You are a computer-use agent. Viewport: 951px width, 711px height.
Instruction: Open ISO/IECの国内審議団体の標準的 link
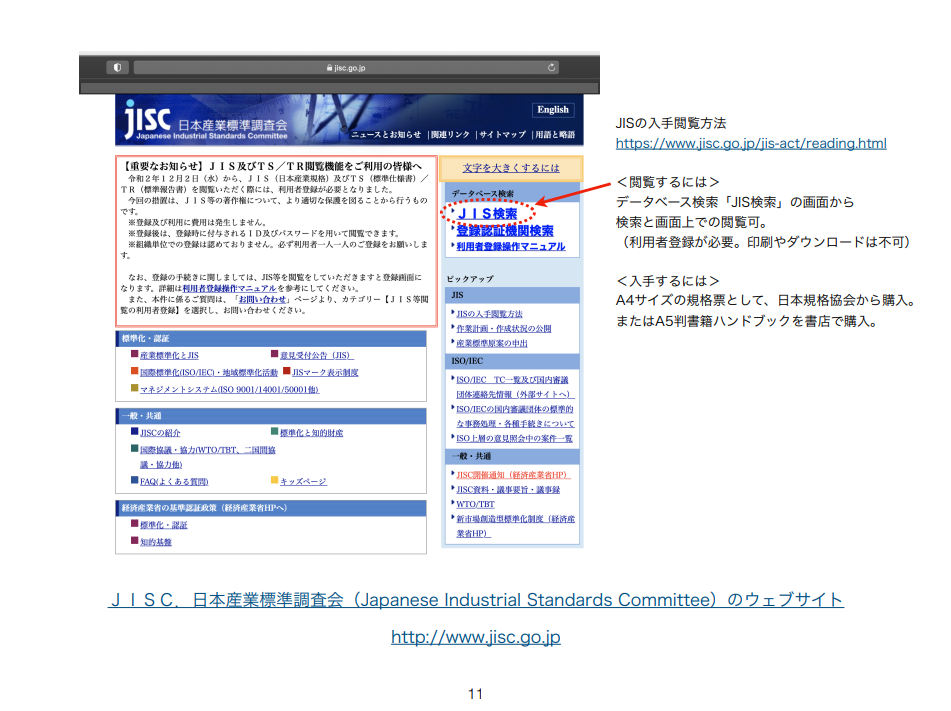[515, 409]
